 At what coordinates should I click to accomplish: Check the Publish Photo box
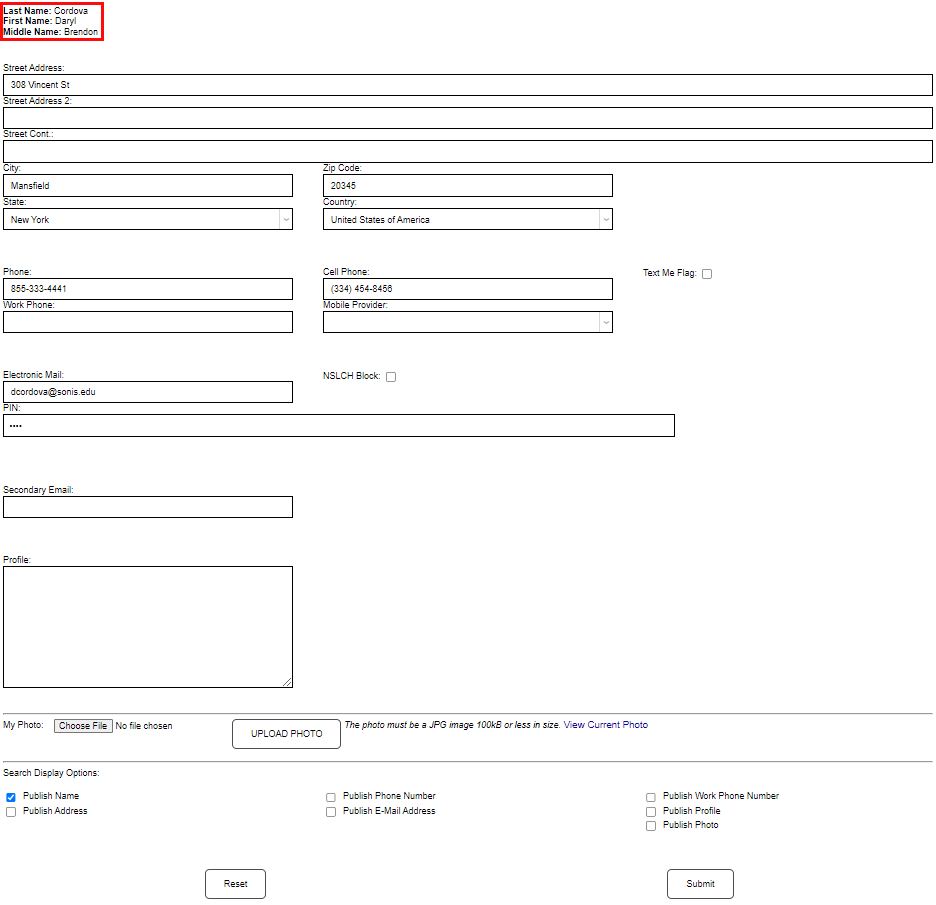point(650,826)
